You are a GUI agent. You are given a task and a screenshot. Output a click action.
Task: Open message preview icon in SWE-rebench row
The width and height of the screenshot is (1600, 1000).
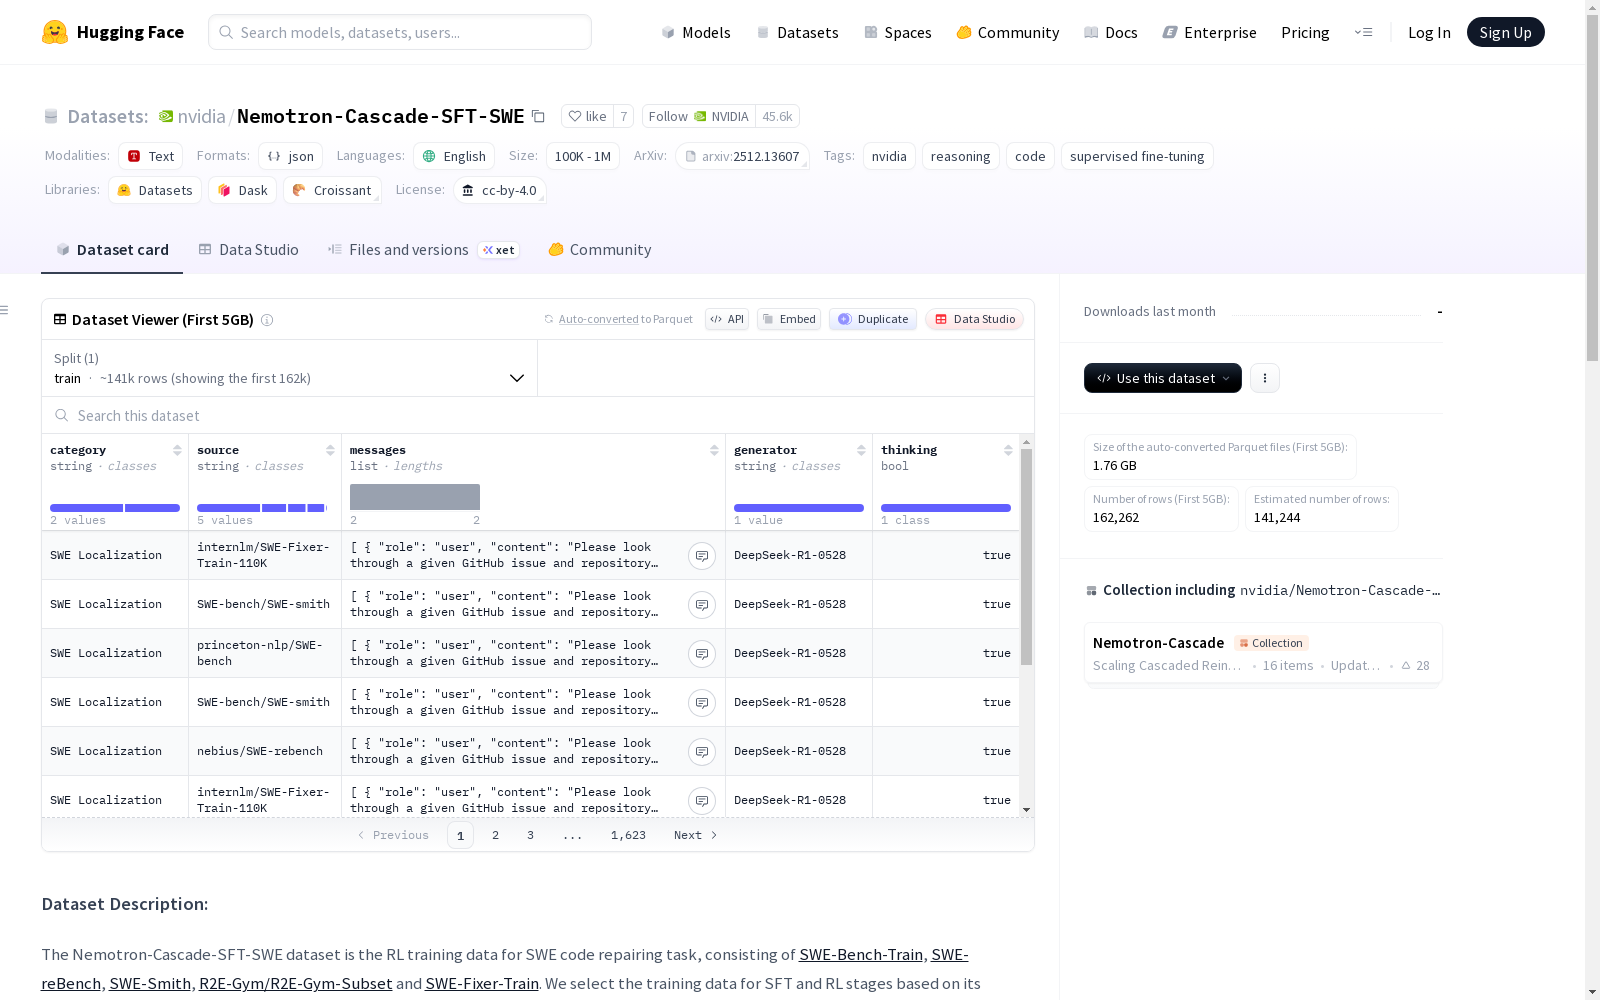[x=702, y=752]
